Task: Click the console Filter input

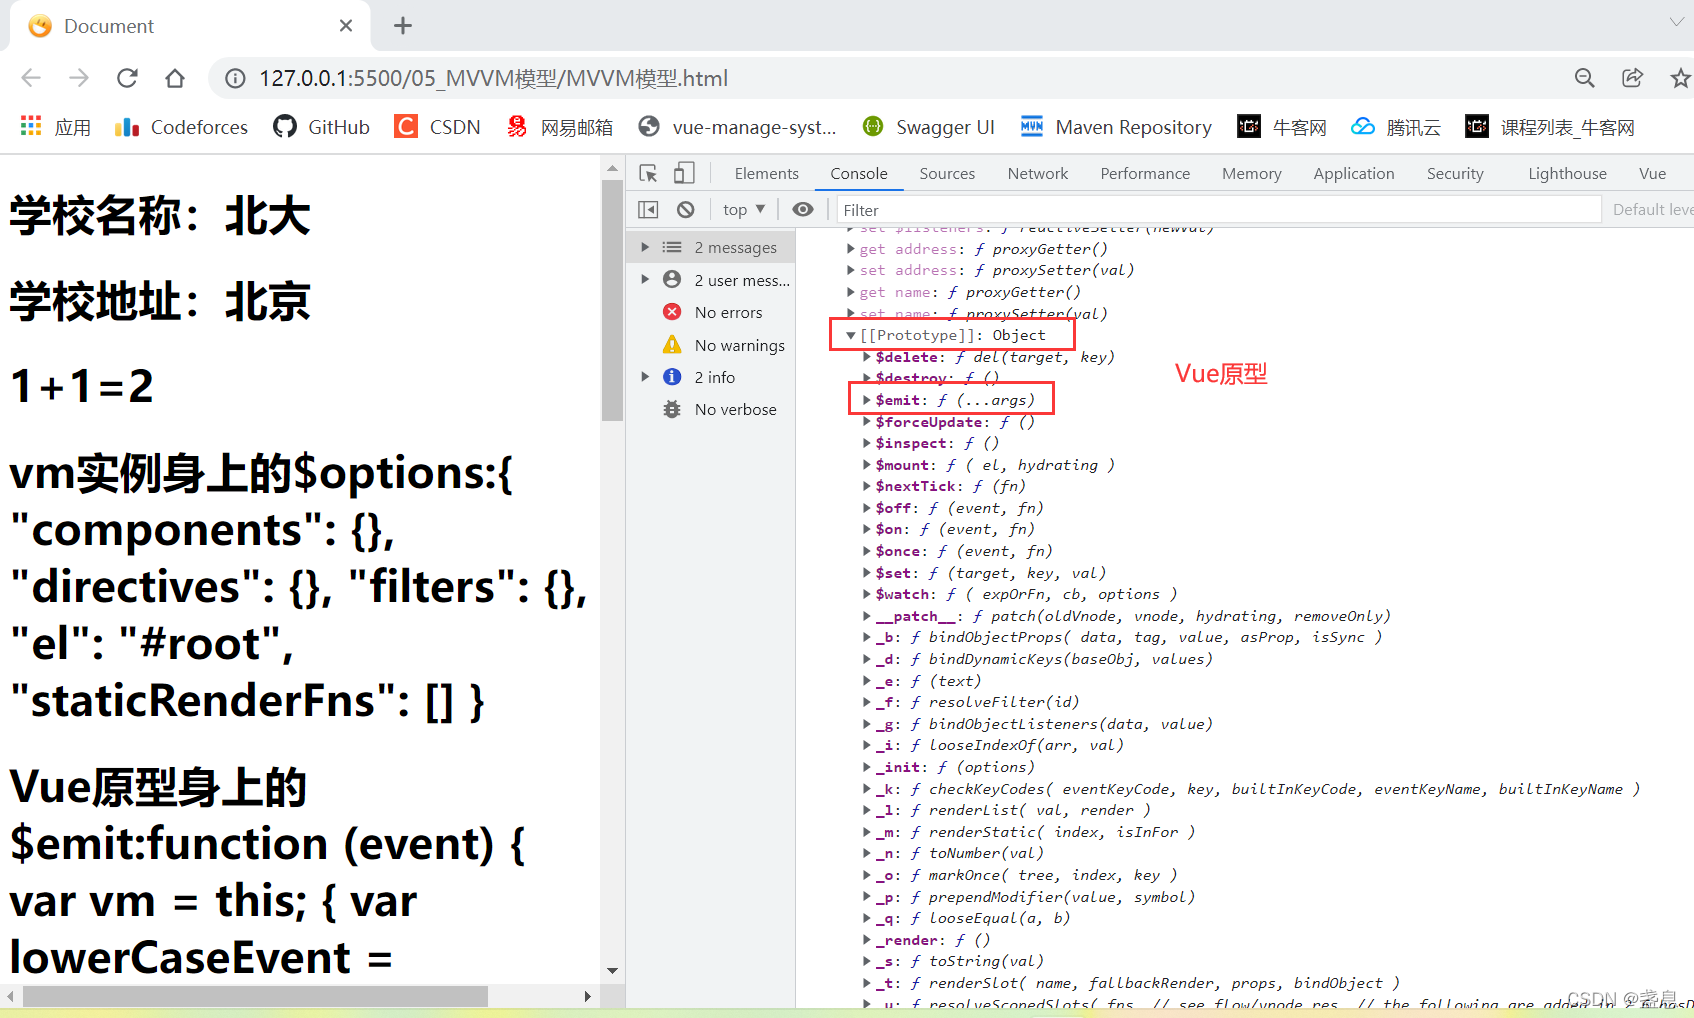Action: tap(1218, 210)
